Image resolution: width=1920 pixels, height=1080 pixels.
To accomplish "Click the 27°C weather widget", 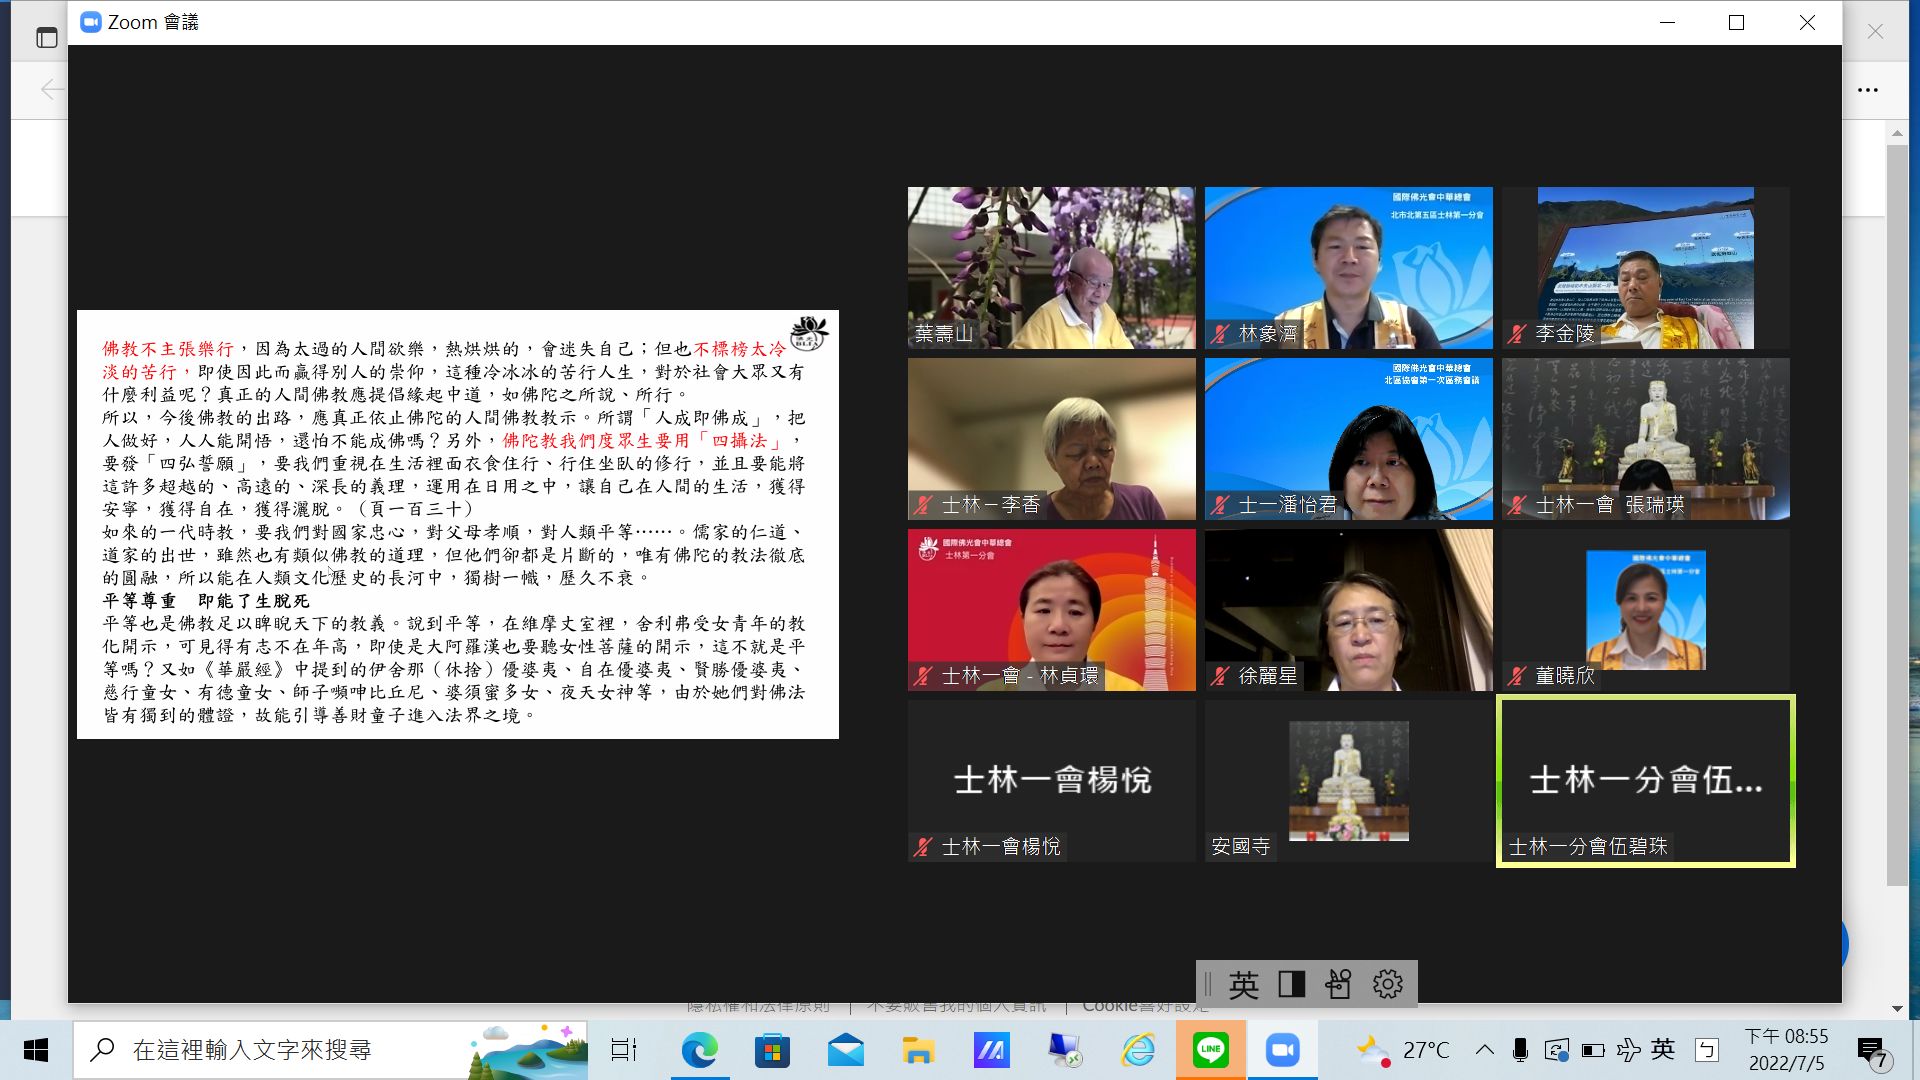I will point(1403,1050).
